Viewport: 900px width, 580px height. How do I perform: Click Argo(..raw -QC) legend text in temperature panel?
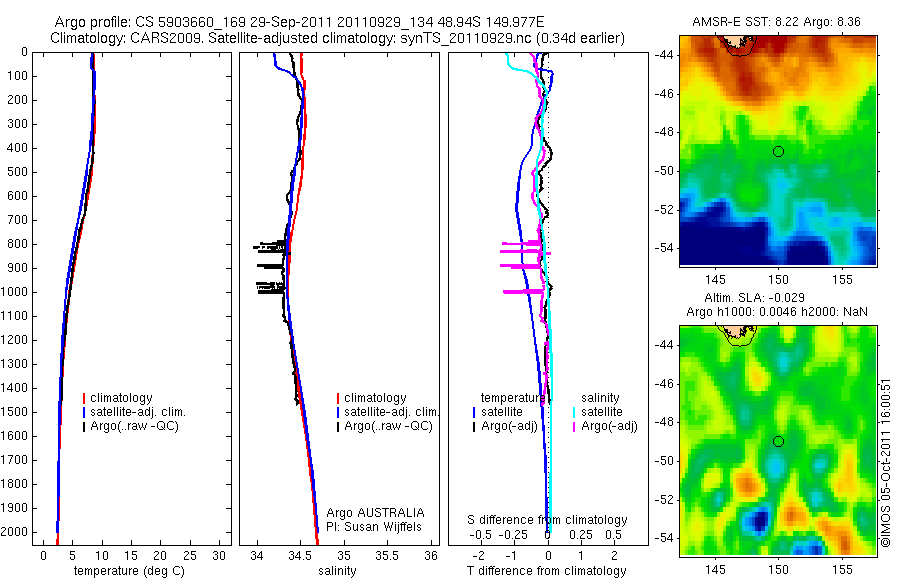[x=134, y=426]
